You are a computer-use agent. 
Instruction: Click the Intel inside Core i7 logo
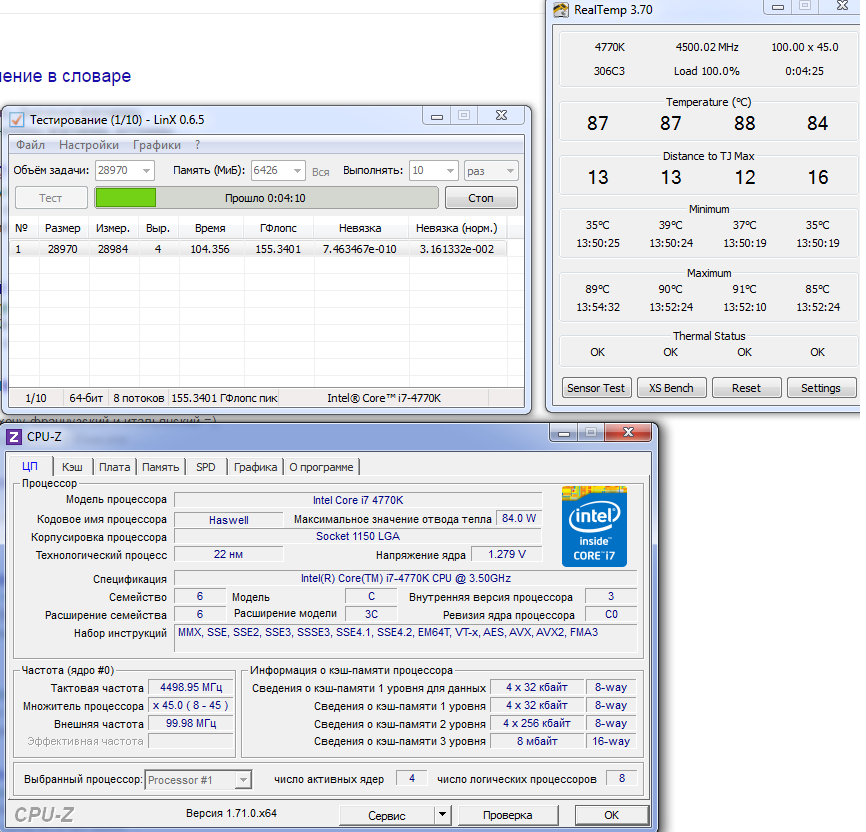[x=594, y=526]
